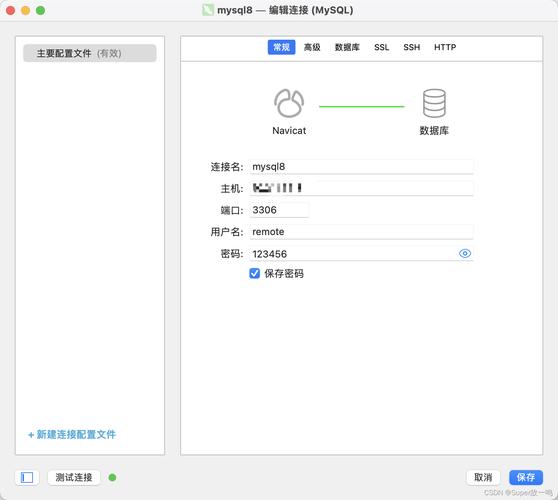The height and width of the screenshot is (500, 558).
Task: Click the Navicat logo icon
Action: click(x=289, y=103)
